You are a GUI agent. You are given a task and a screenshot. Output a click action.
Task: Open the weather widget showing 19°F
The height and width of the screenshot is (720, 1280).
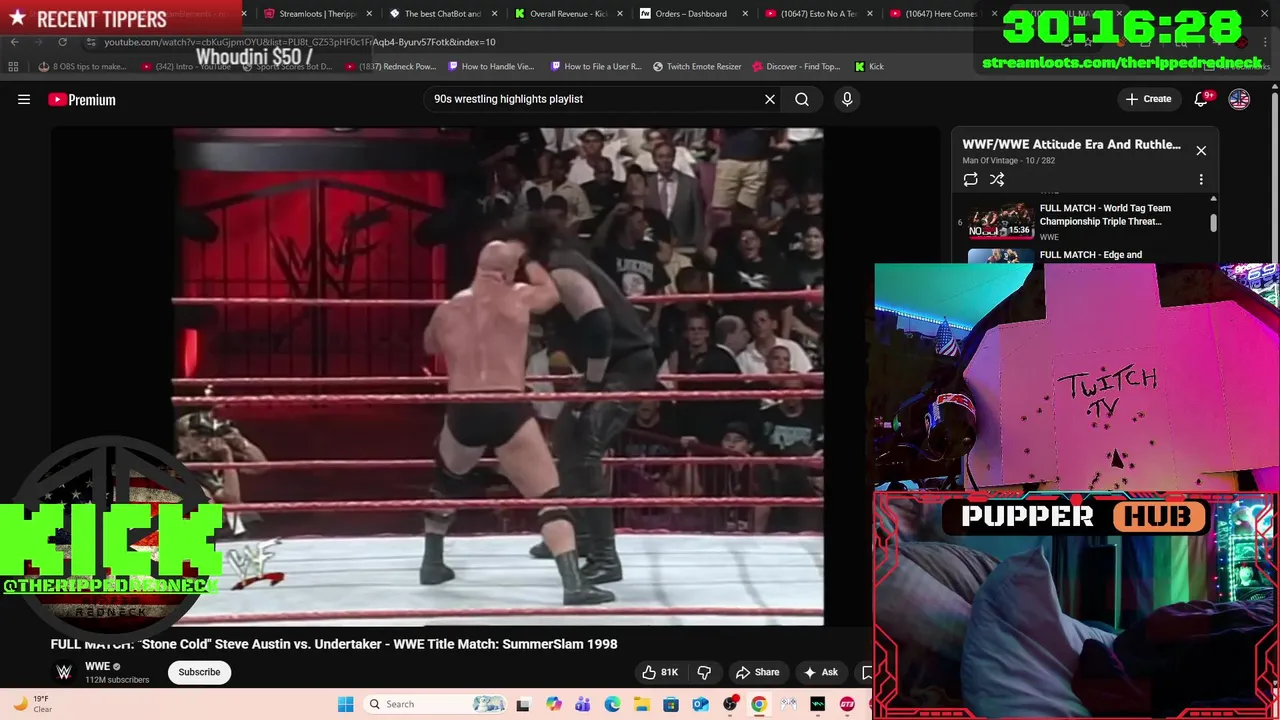click(32, 704)
